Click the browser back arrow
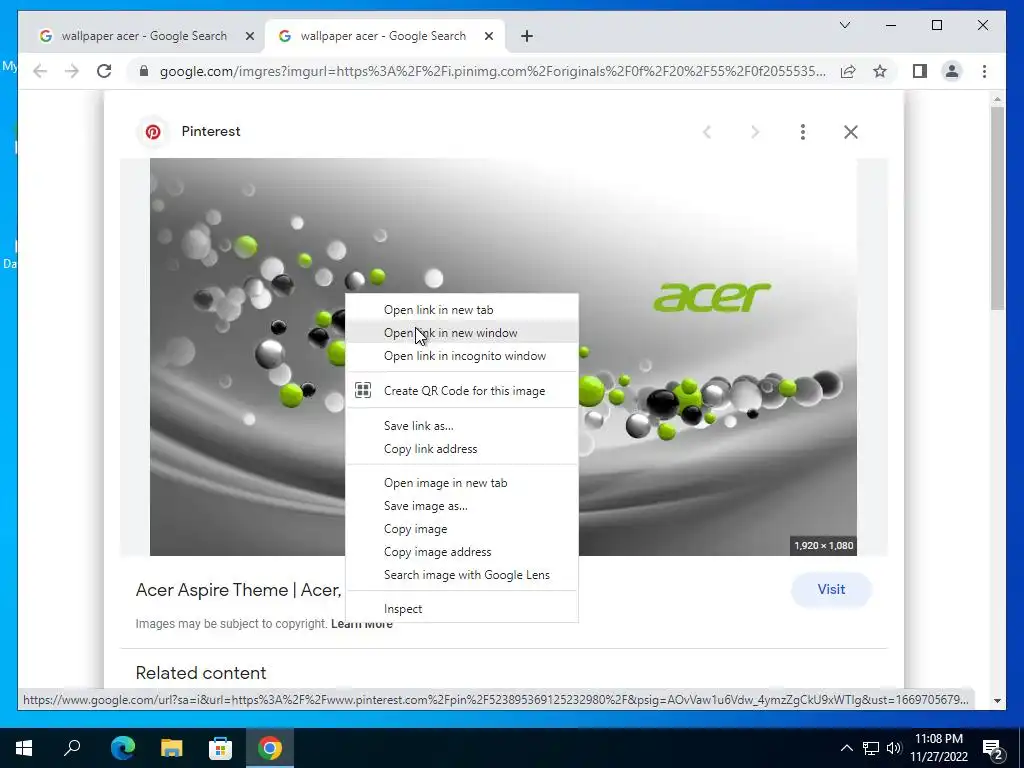 point(40,71)
